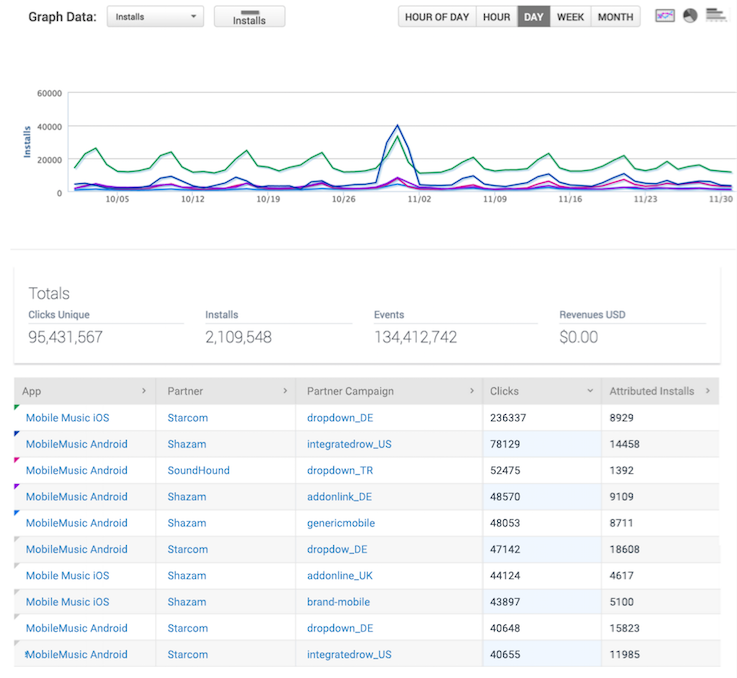Expand the App column header arrow
The width and height of the screenshot is (737, 678).
pyautogui.click(x=144, y=391)
